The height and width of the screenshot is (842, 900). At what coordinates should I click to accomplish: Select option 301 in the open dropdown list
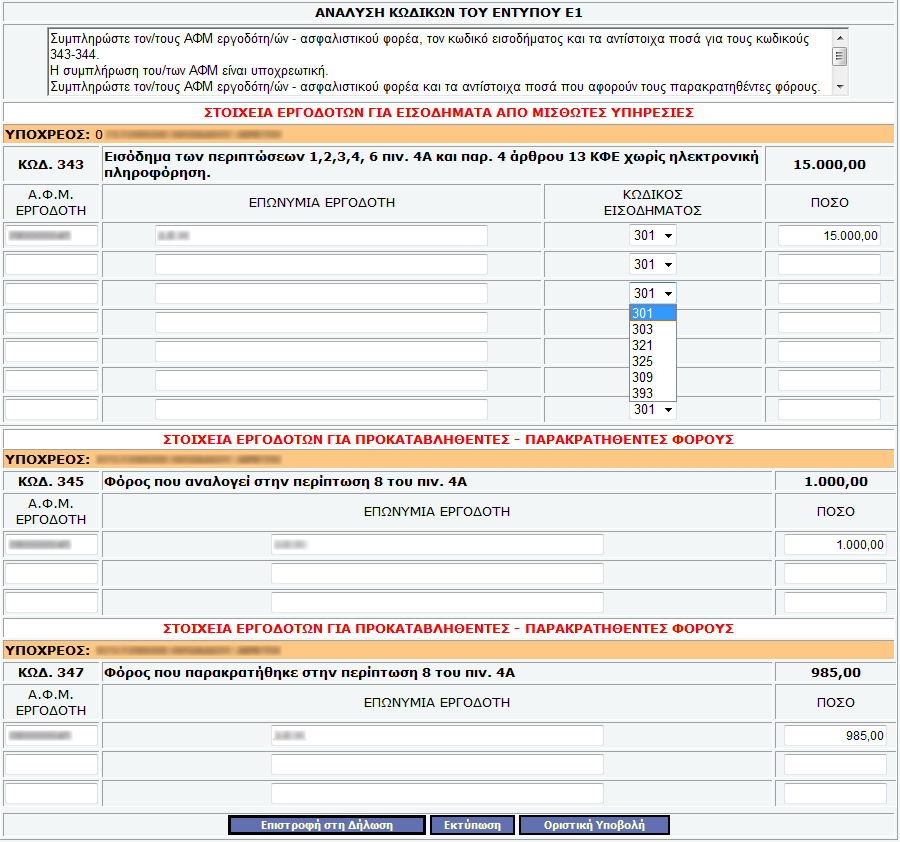tap(653, 313)
